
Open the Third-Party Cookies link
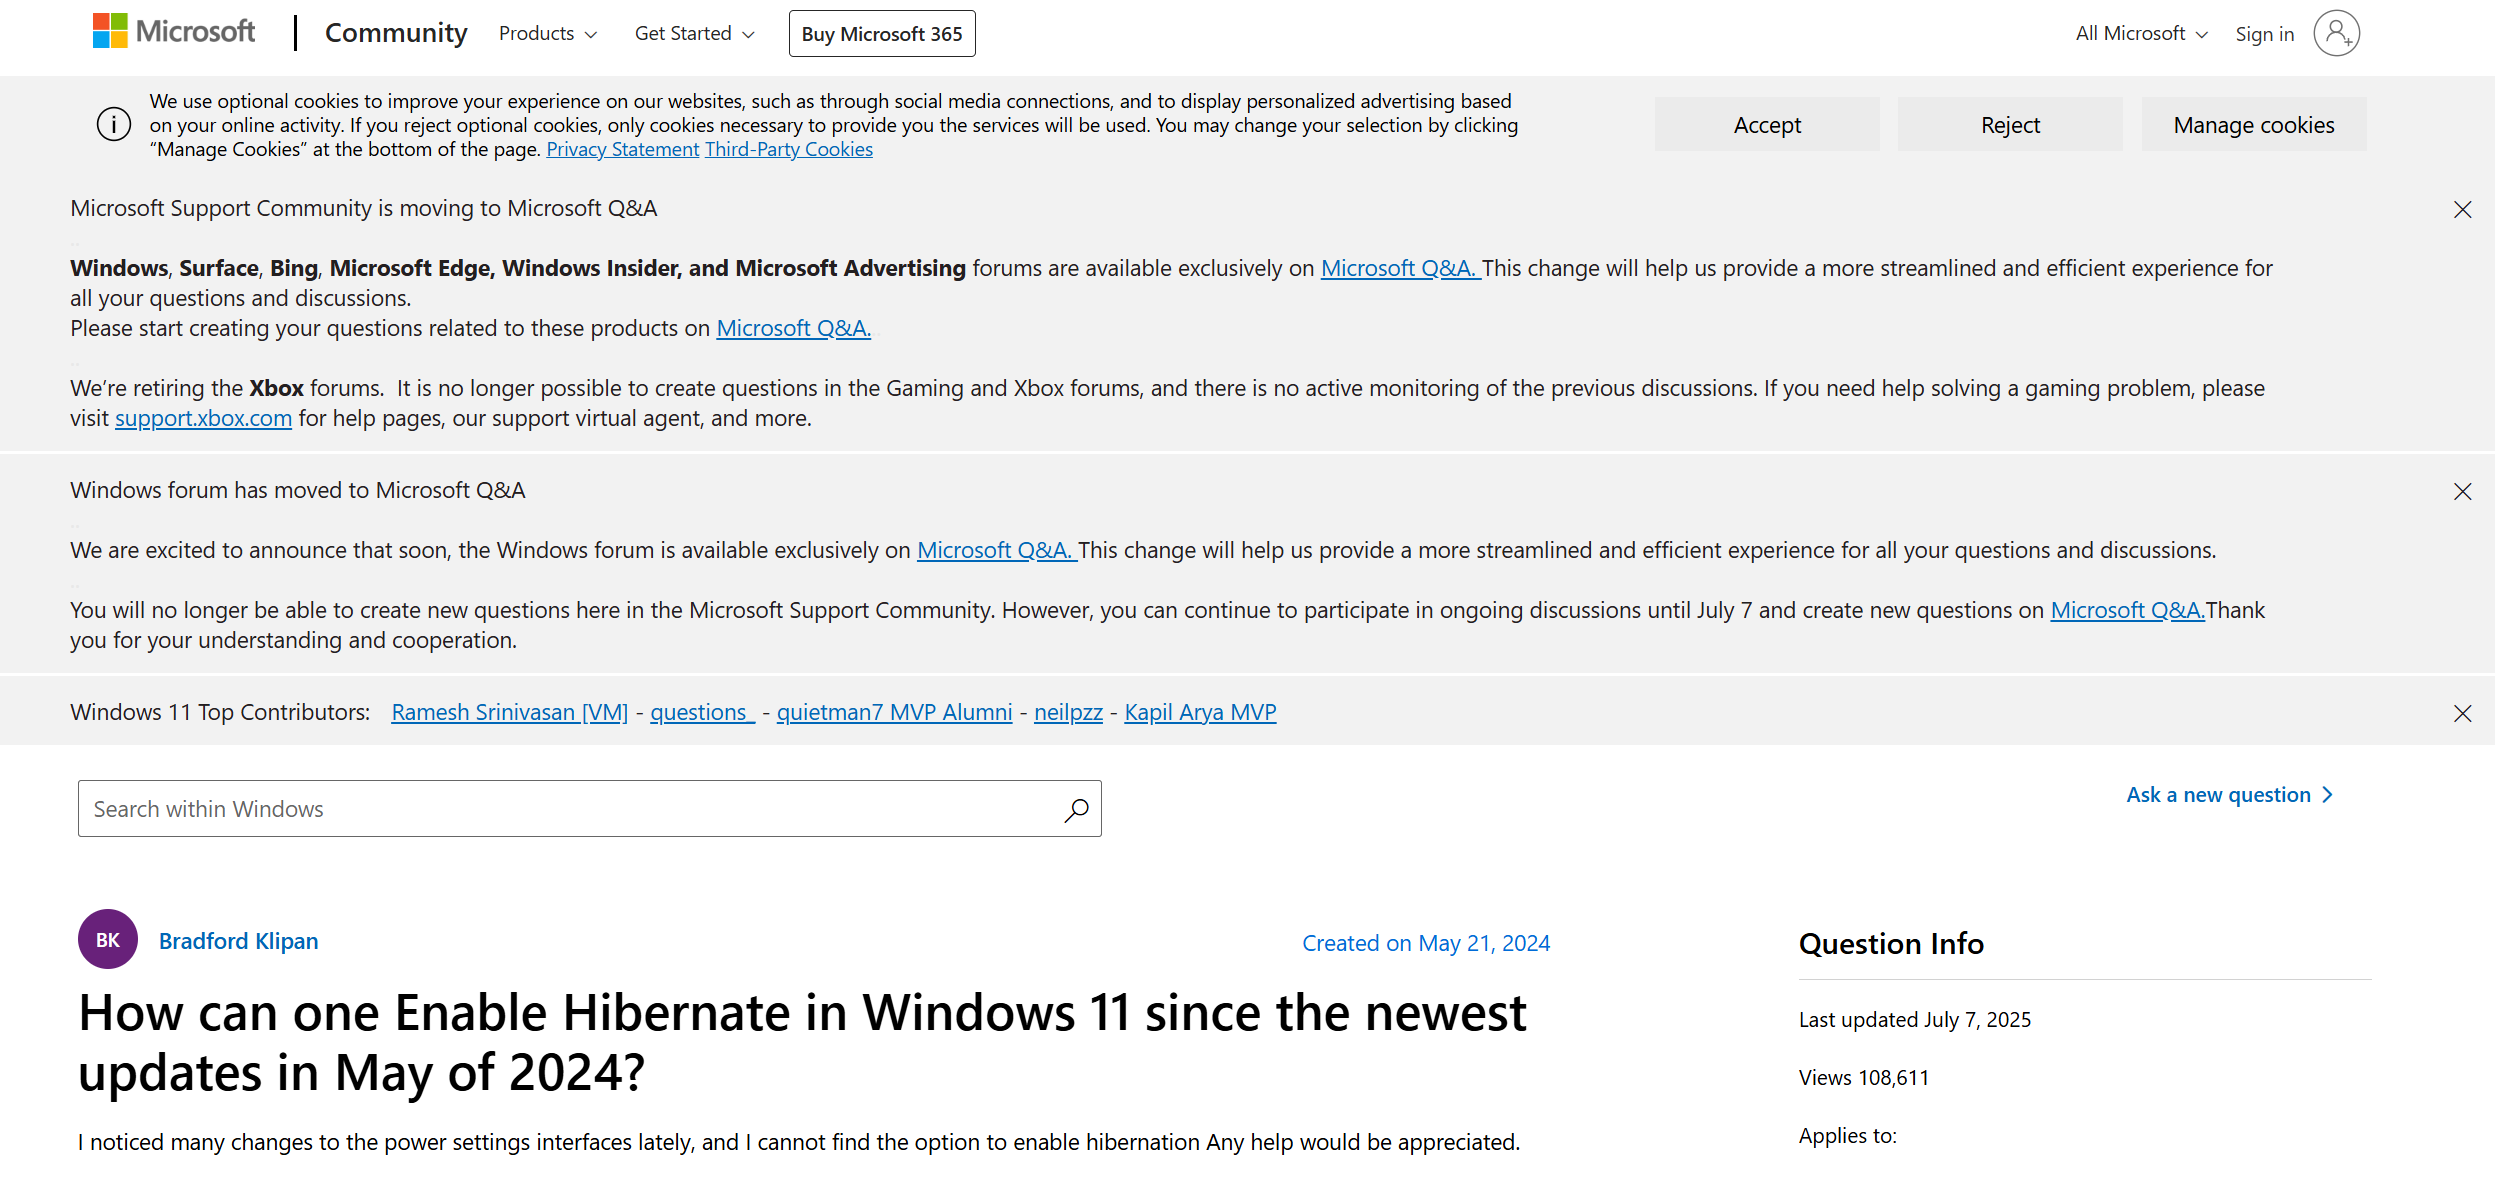pyautogui.click(x=789, y=149)
